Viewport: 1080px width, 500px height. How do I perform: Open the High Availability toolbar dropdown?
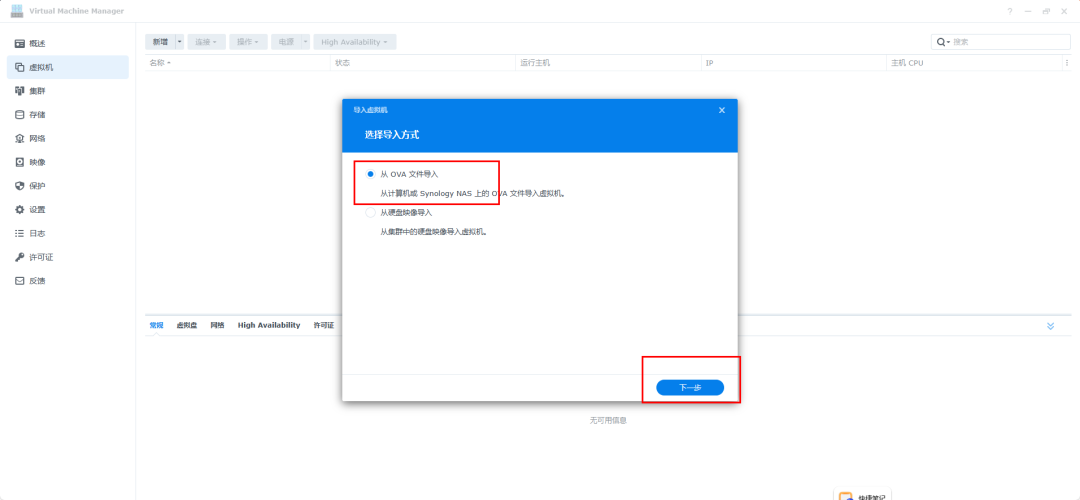click(x=355, y=42)
